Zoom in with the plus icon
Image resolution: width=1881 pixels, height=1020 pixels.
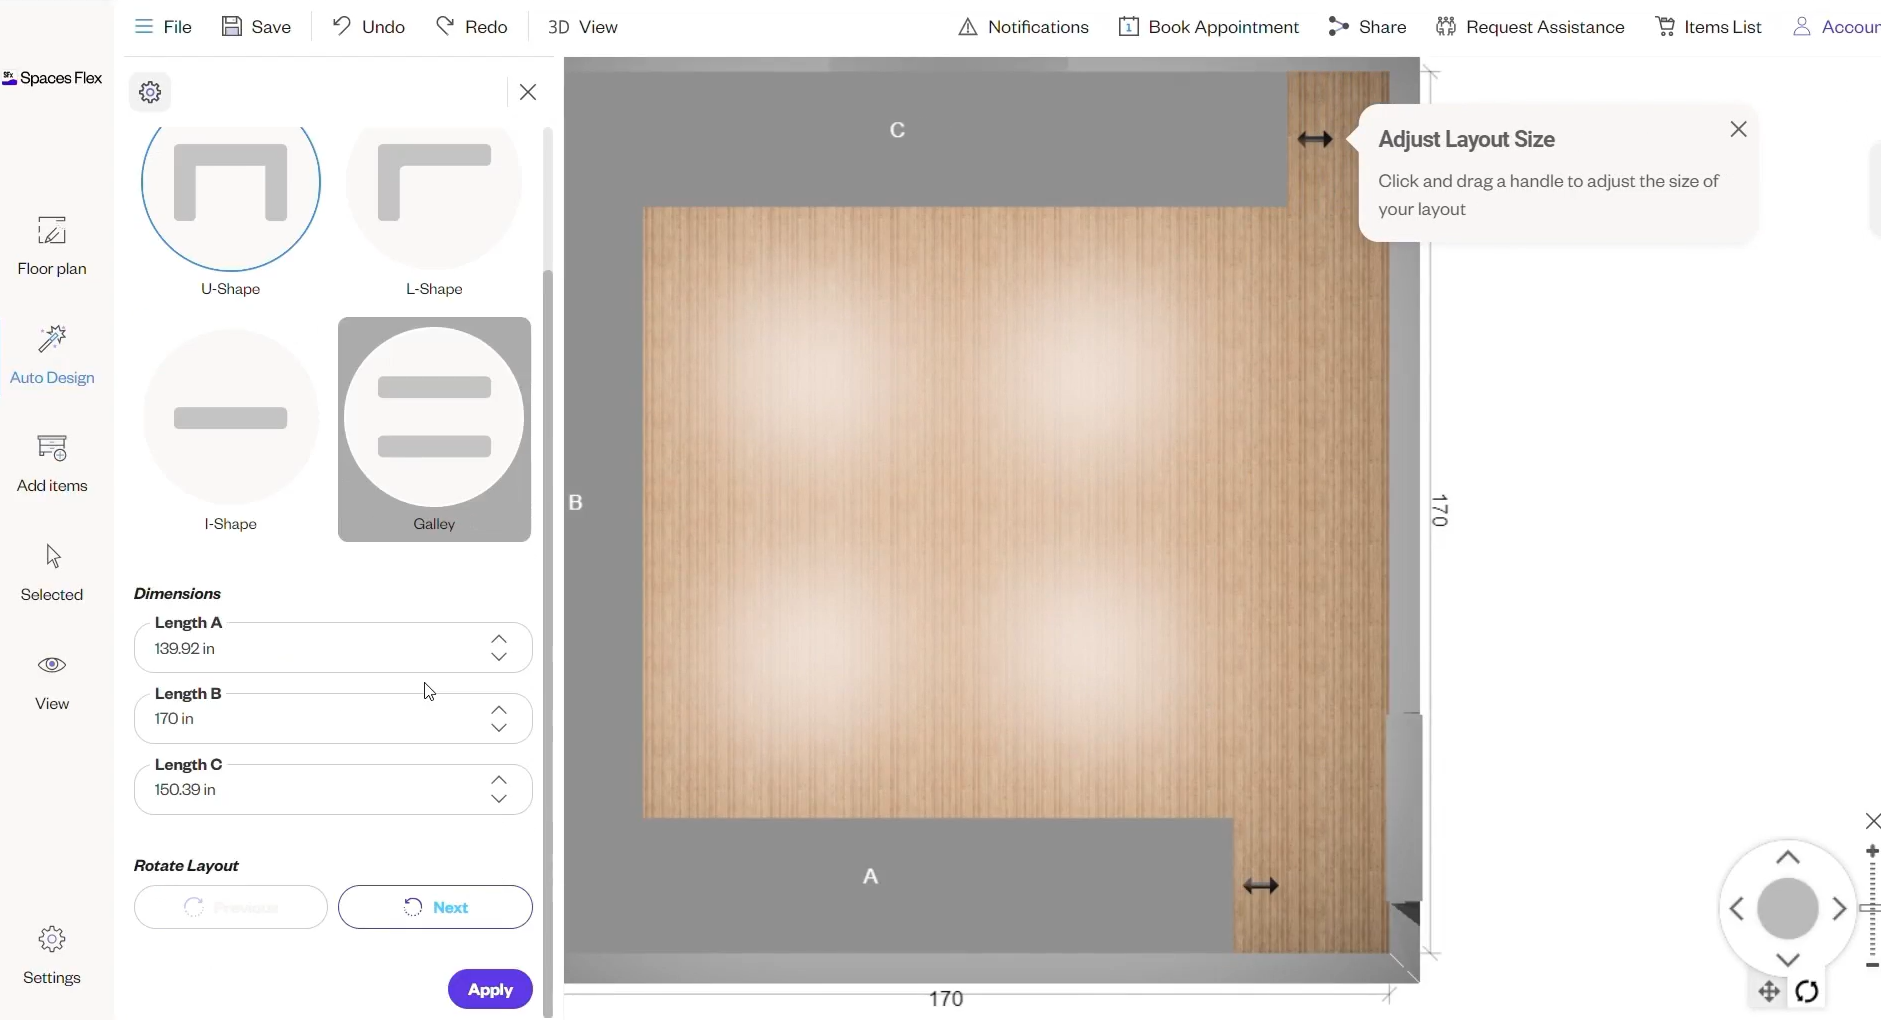click(1872, 851)
